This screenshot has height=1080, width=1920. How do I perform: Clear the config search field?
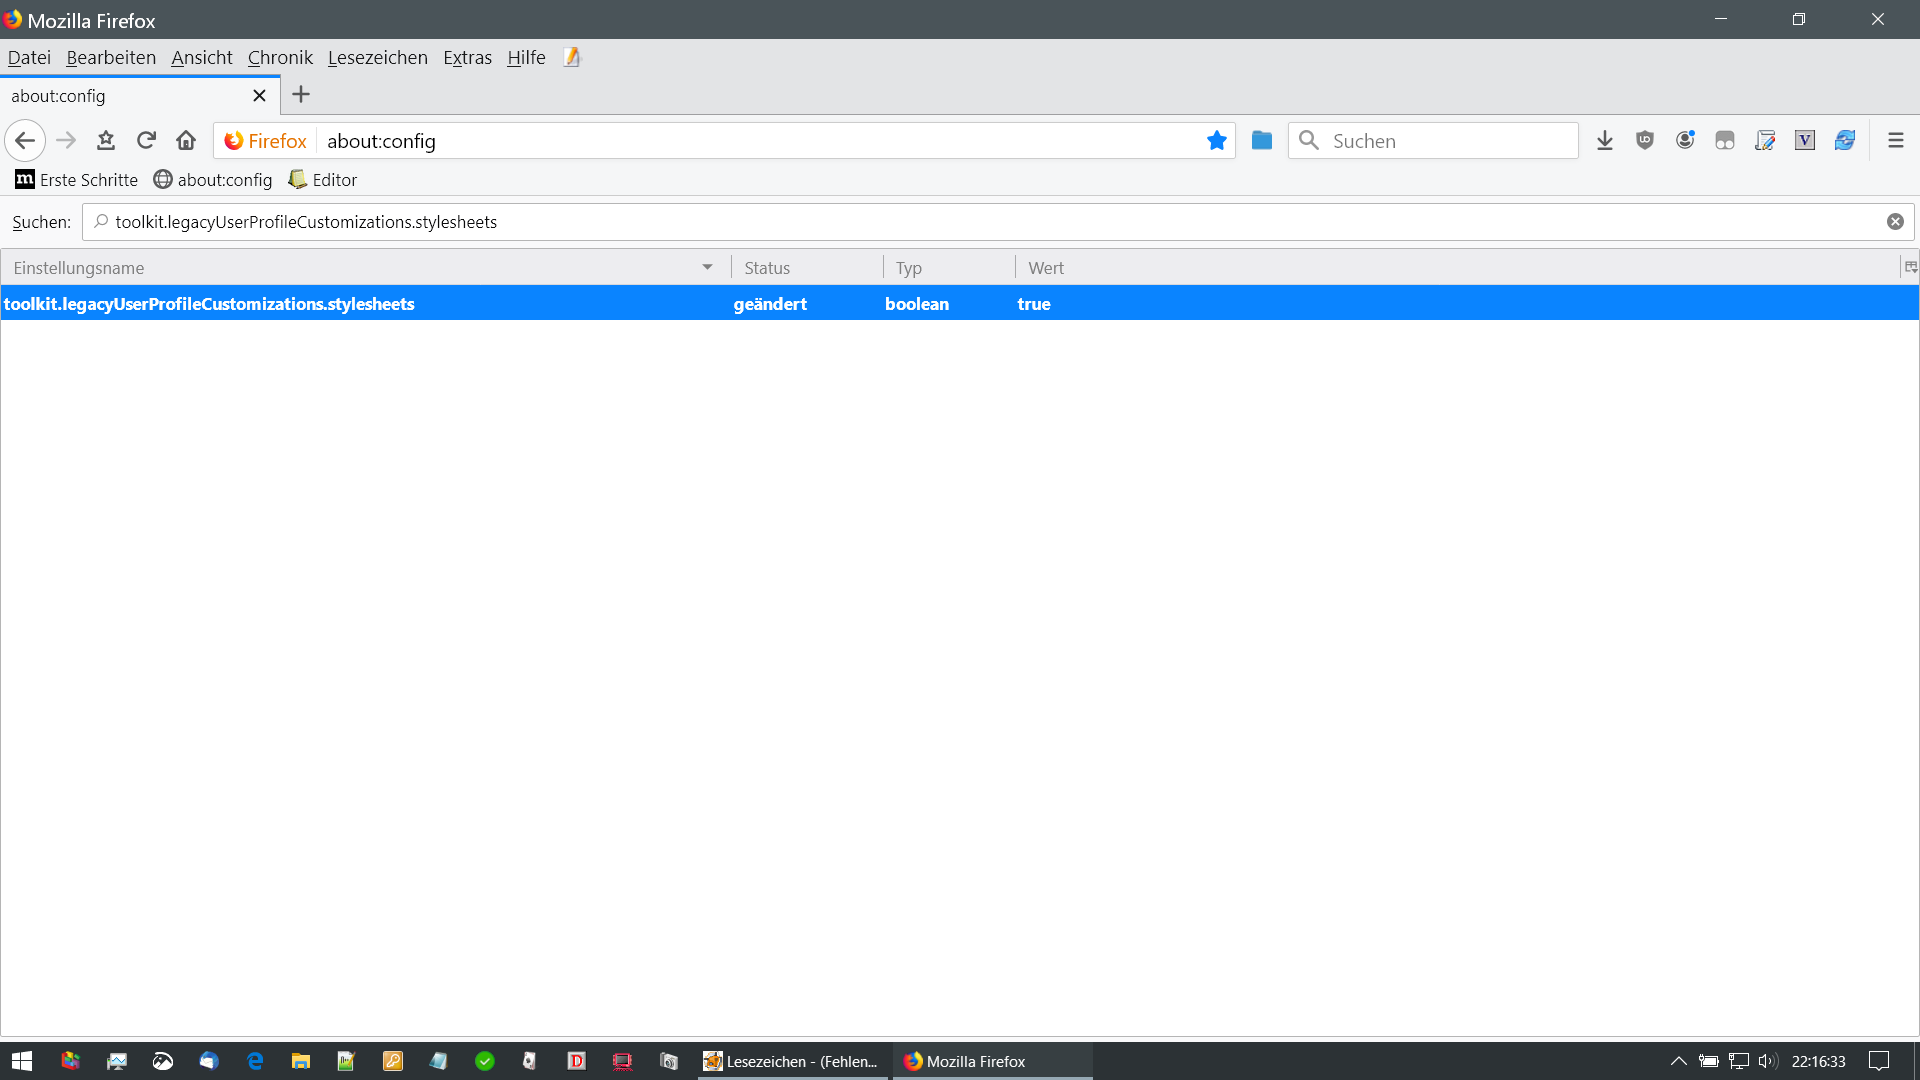tap(1895, 222)
